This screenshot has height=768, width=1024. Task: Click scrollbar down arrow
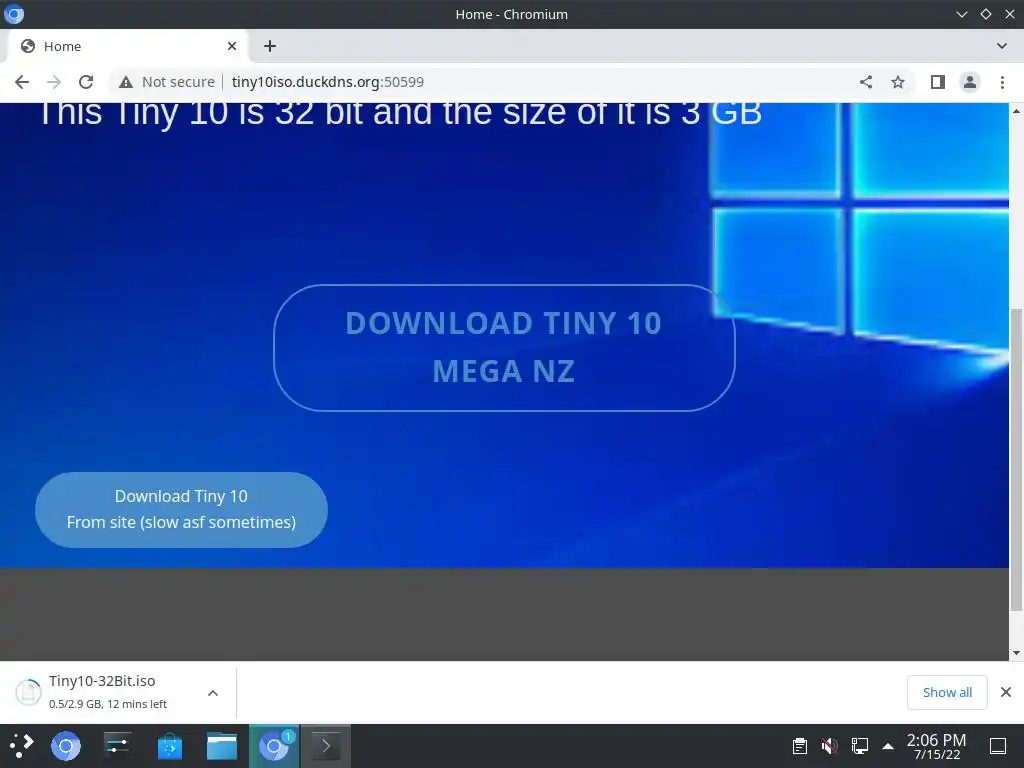[x=1016, y=653]
